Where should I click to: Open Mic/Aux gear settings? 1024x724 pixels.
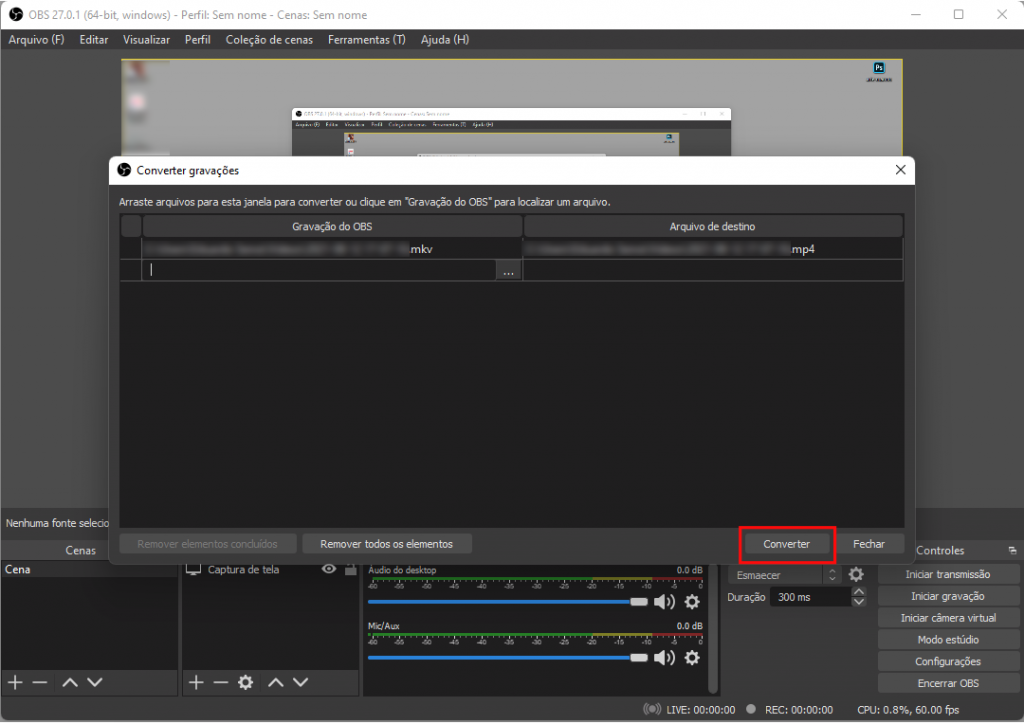tap(691, 658)
